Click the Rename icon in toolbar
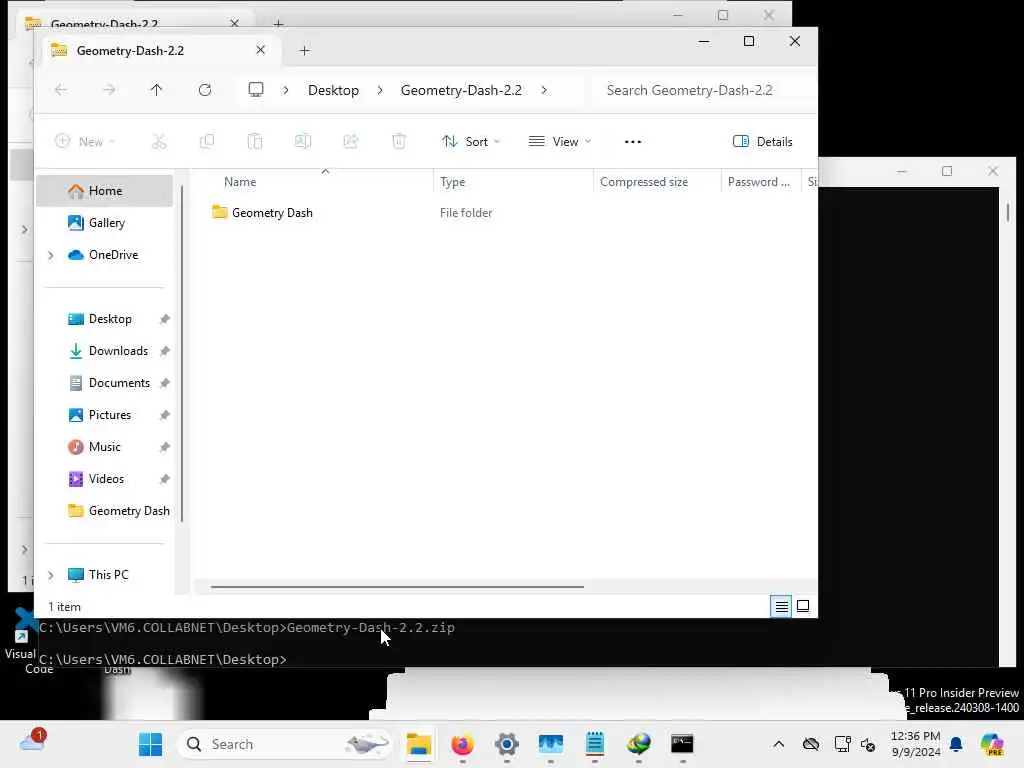 [x=303, y=141]
